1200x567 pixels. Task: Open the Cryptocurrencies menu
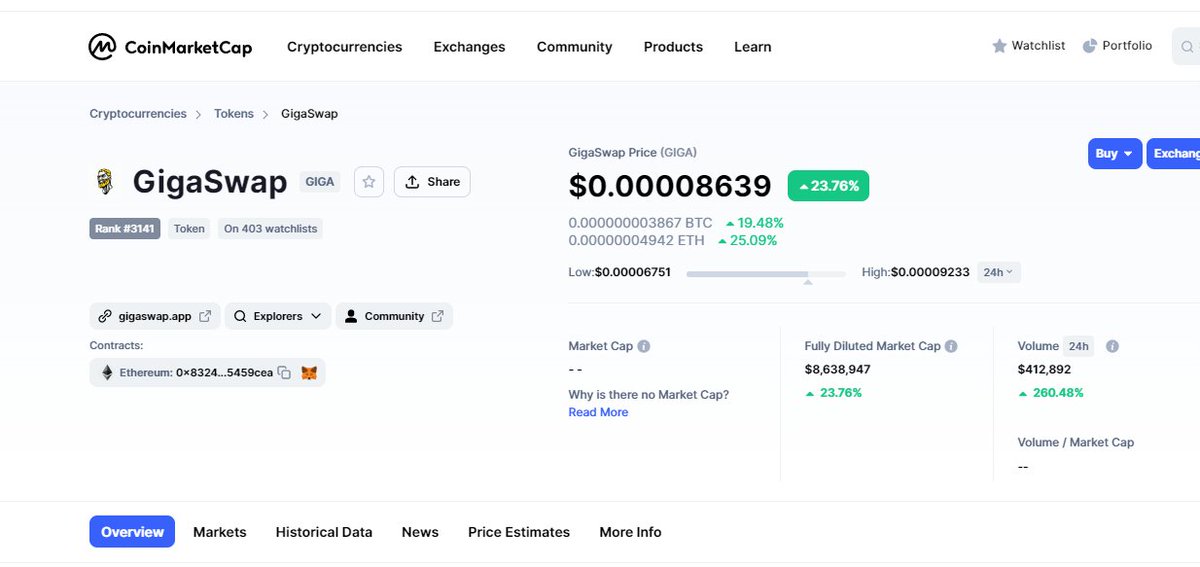click(344, 47)
